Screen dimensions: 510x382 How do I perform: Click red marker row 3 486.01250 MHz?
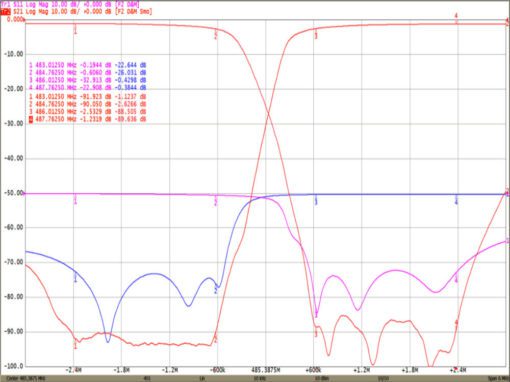(88, 112)
